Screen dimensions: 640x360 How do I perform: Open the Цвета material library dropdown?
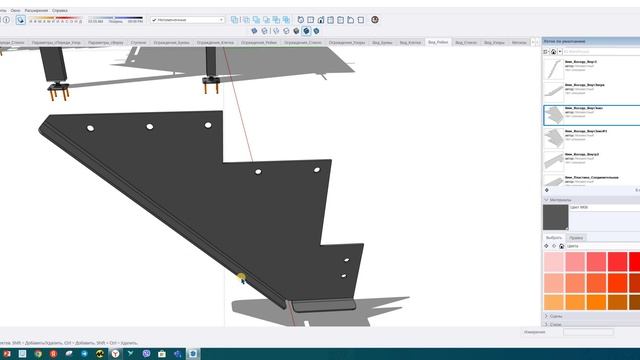tap(603, 246)
